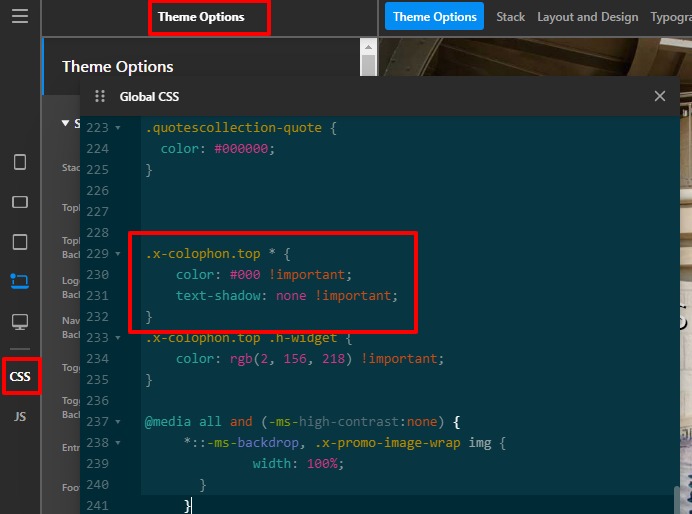Image resolution: width=692 pixels, height=514 pixels.
Task: Click the Global CSS panel title
Action: pyautogui.click(x=149, y=97)
